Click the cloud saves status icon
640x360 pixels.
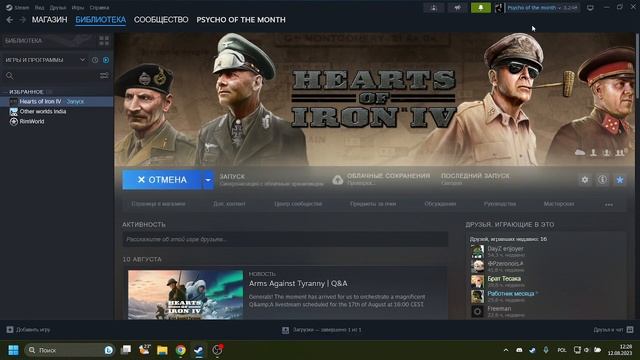tap(338, 180)
